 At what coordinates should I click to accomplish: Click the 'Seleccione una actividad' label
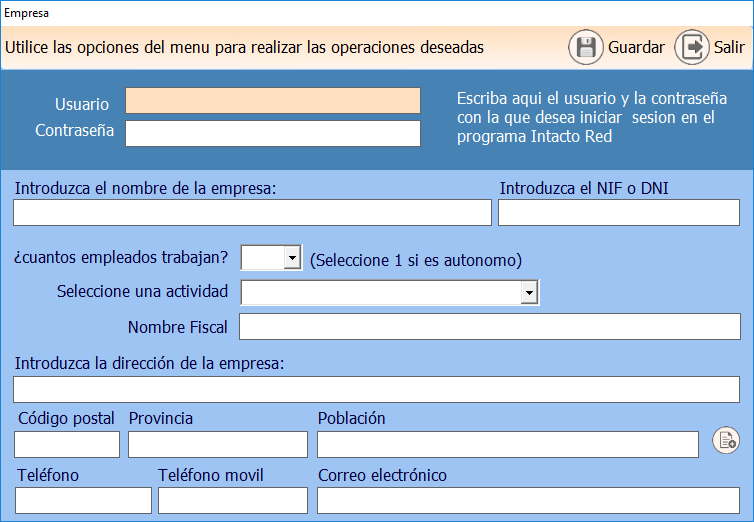pos(142,291)
